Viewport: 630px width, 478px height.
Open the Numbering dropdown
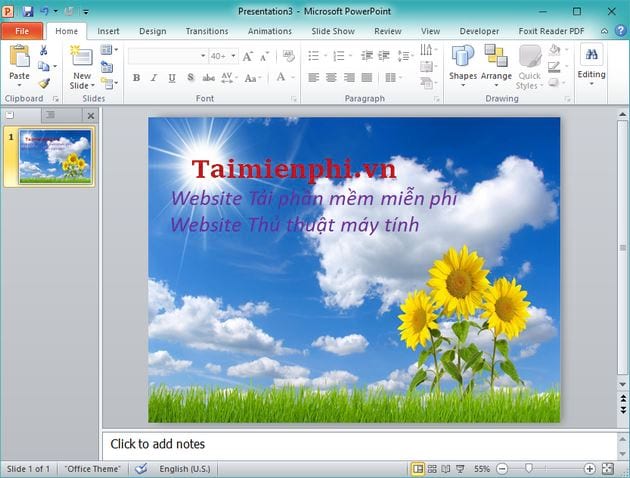coord(351,56)
